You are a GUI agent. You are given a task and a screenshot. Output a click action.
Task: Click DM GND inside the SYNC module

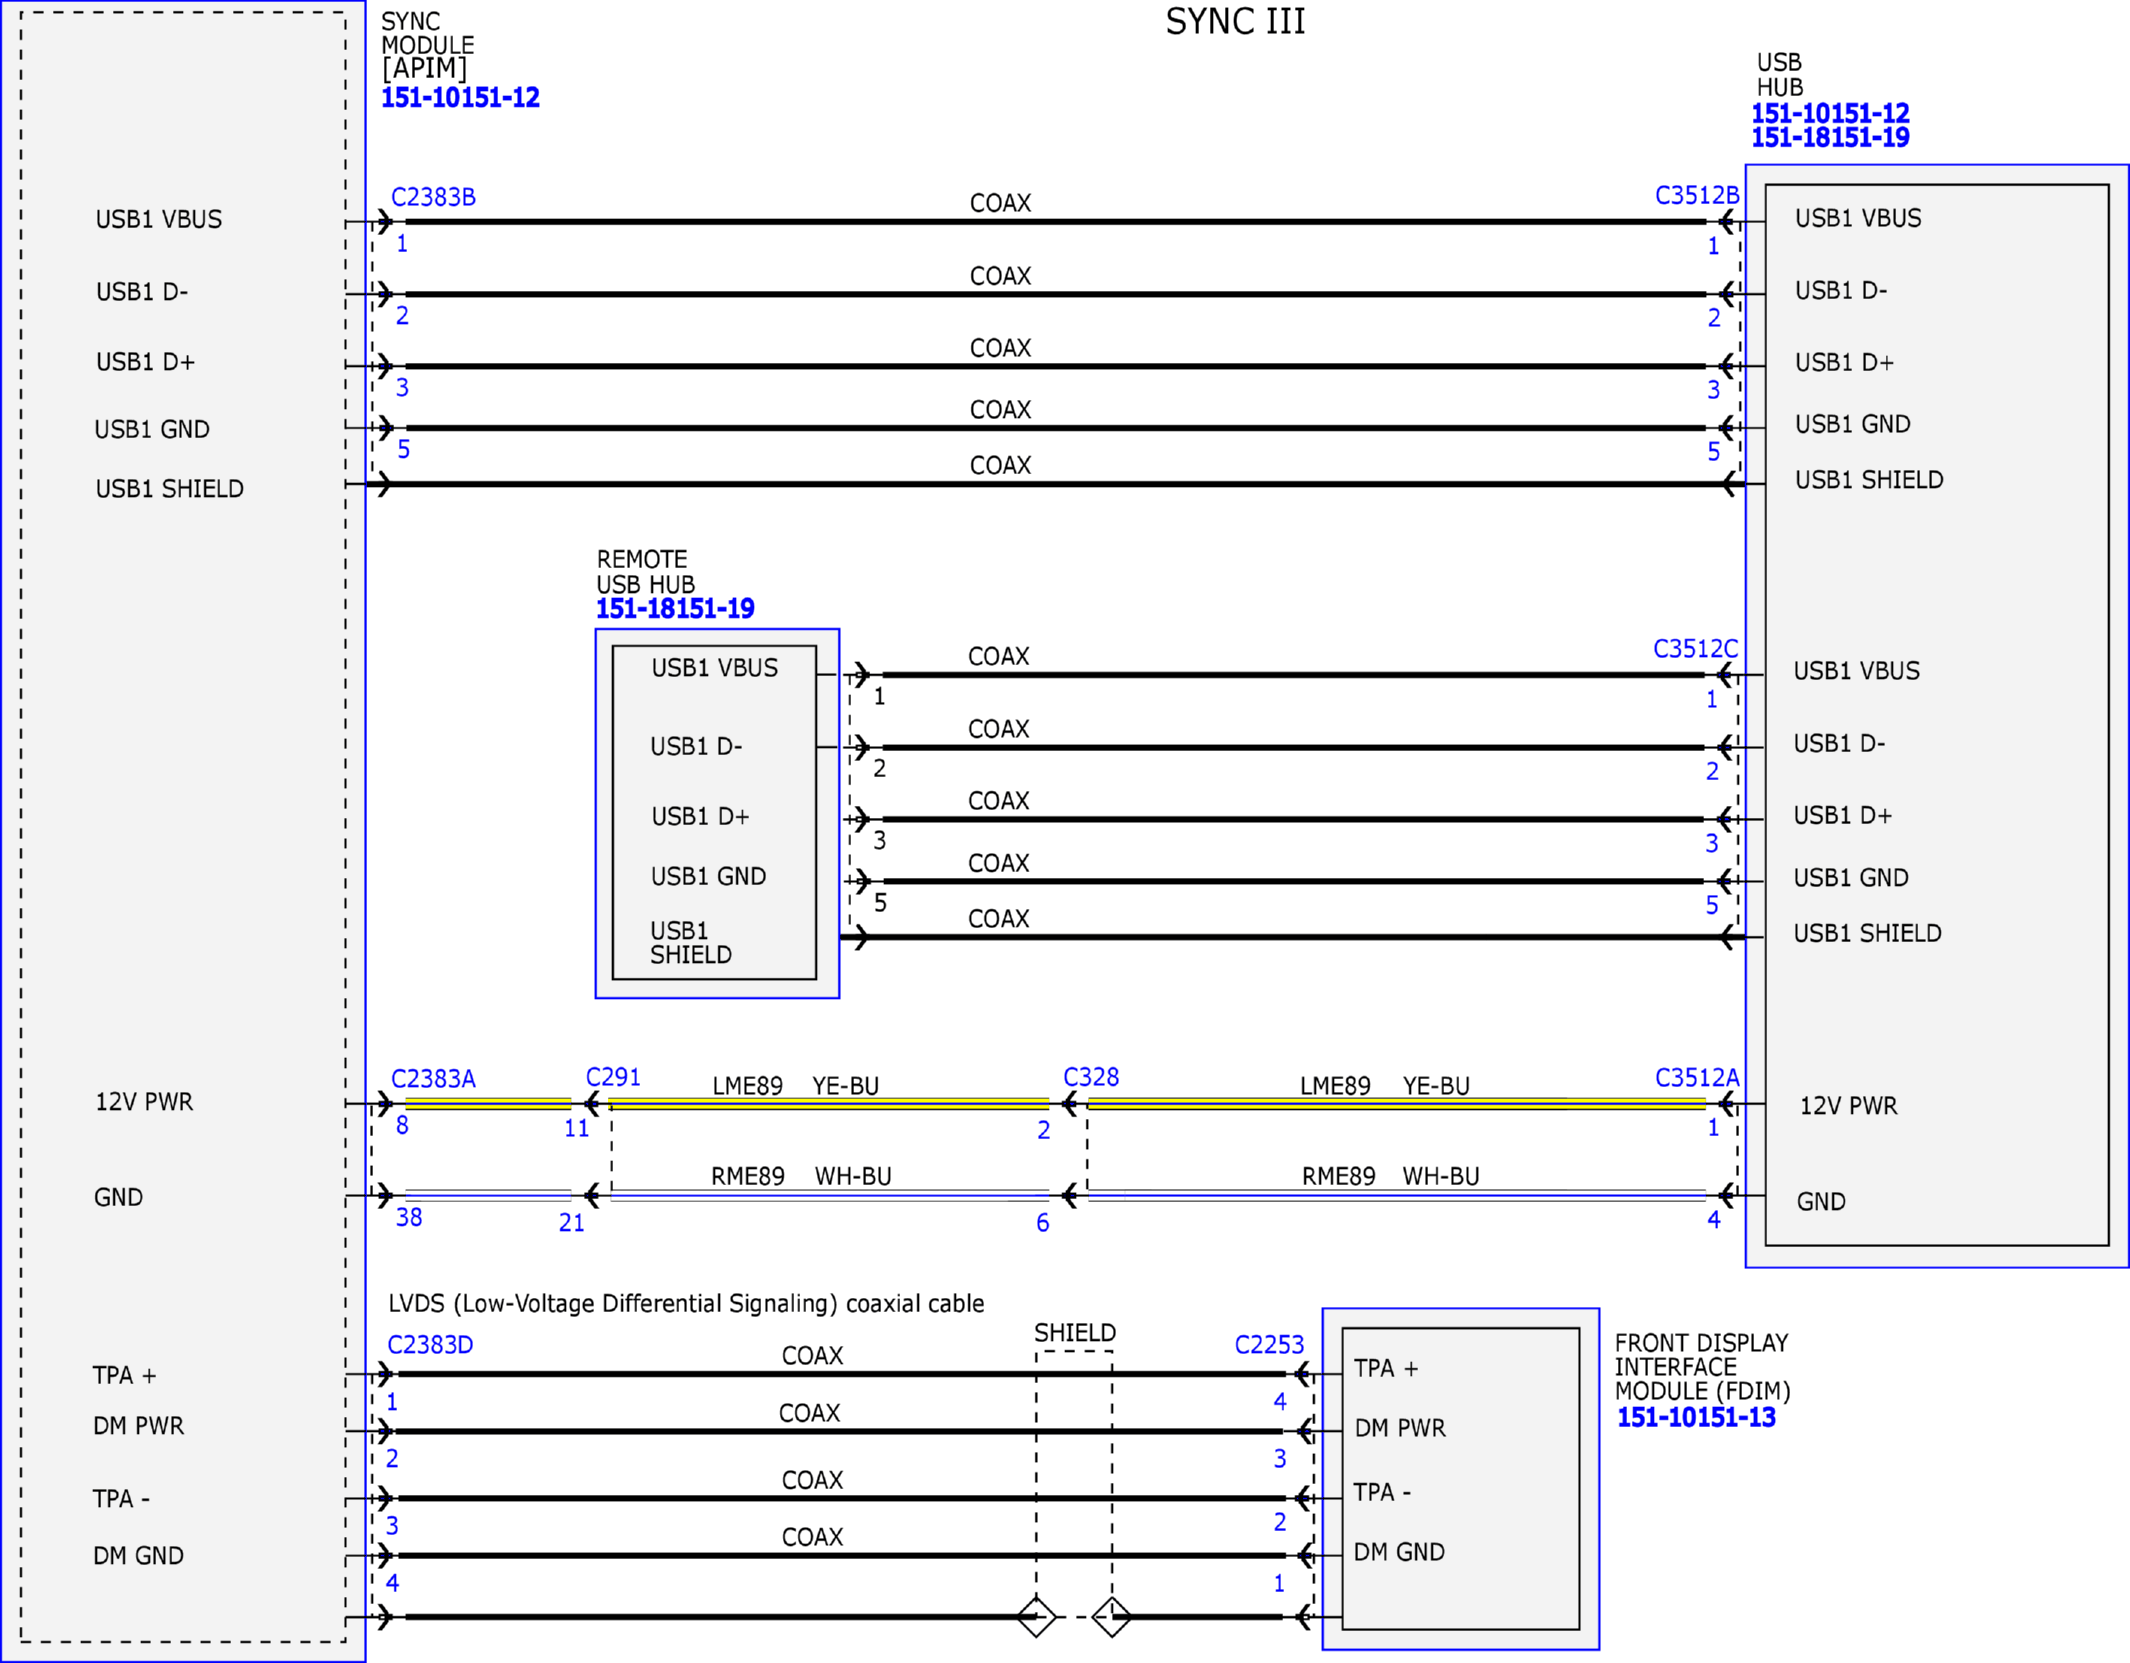click(138, 1557)
